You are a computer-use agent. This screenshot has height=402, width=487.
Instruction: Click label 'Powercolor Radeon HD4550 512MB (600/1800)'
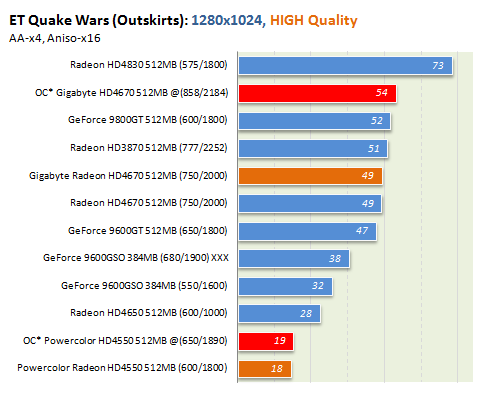click(x=122, y=368)
